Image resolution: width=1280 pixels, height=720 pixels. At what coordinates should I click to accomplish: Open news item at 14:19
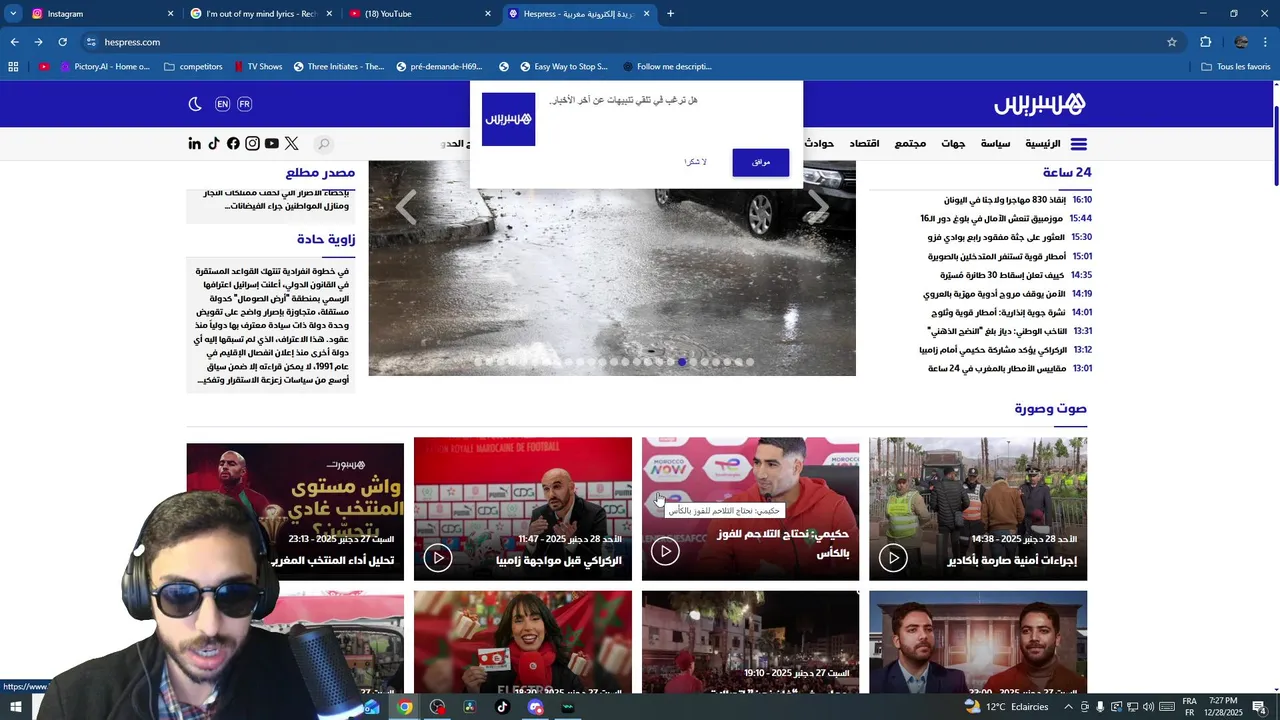(1007, 294)
